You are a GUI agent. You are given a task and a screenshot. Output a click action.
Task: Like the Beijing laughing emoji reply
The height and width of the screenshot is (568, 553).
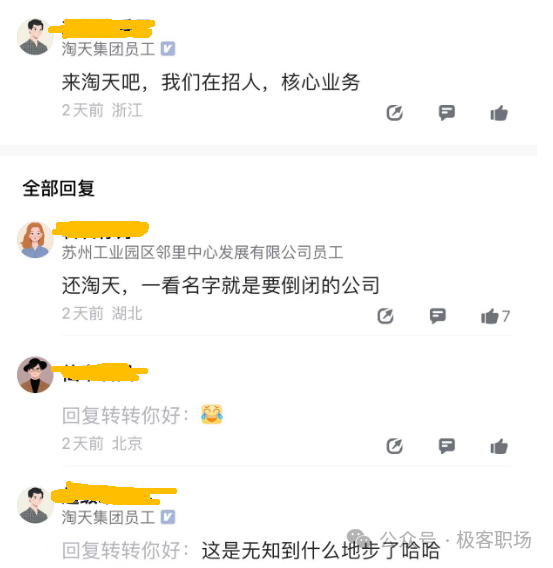[x=499, y=446]
